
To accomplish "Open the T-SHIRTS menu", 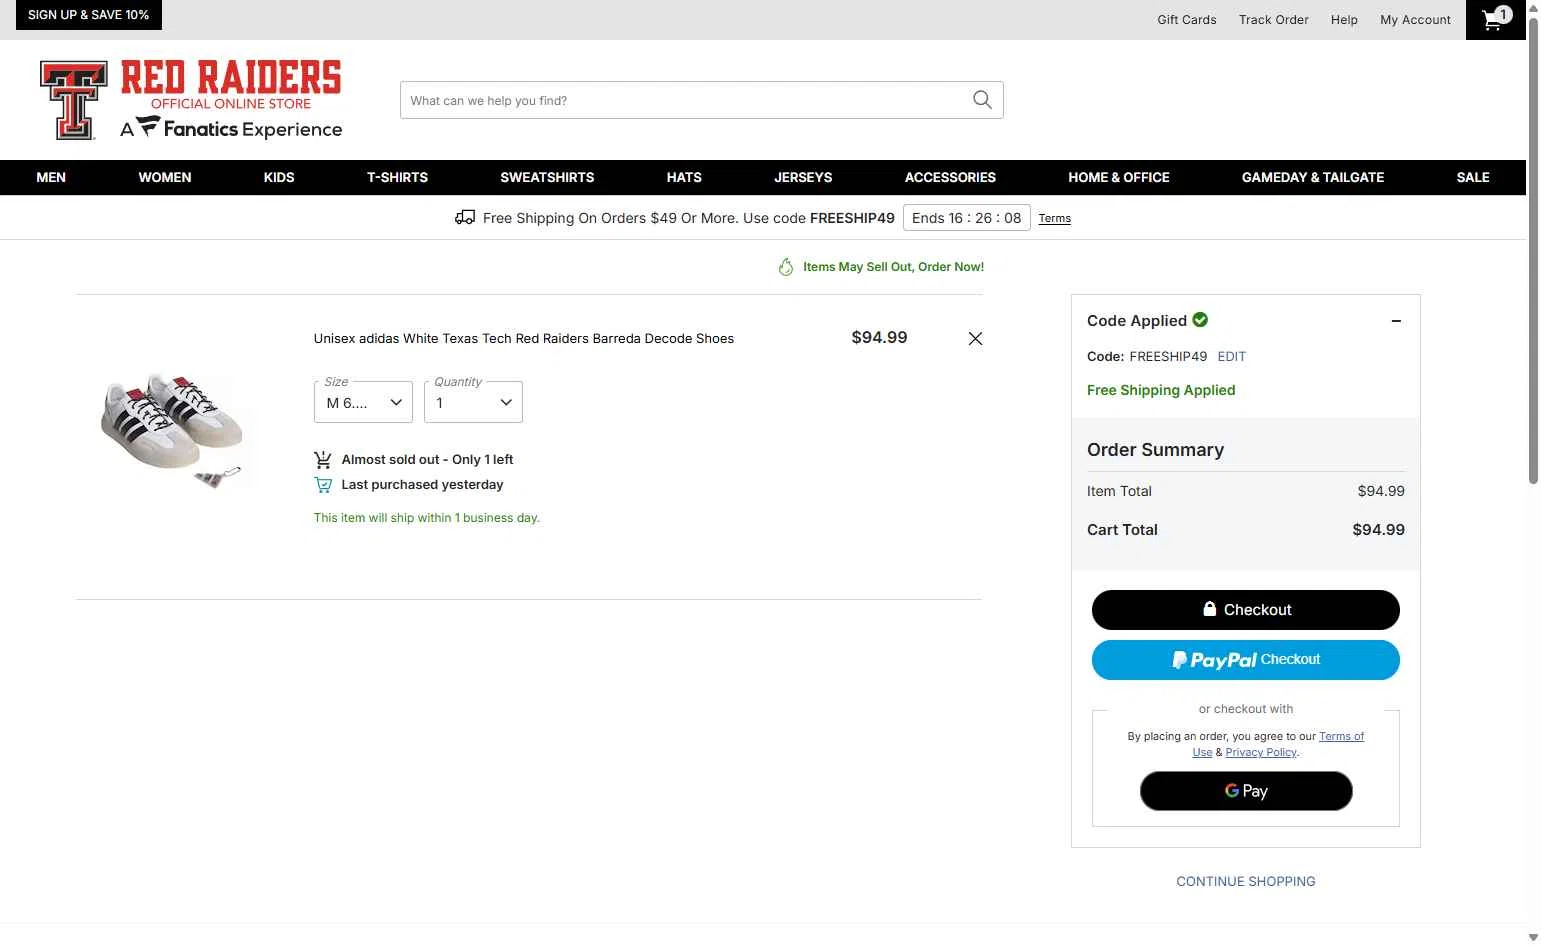I will [397, 177].
